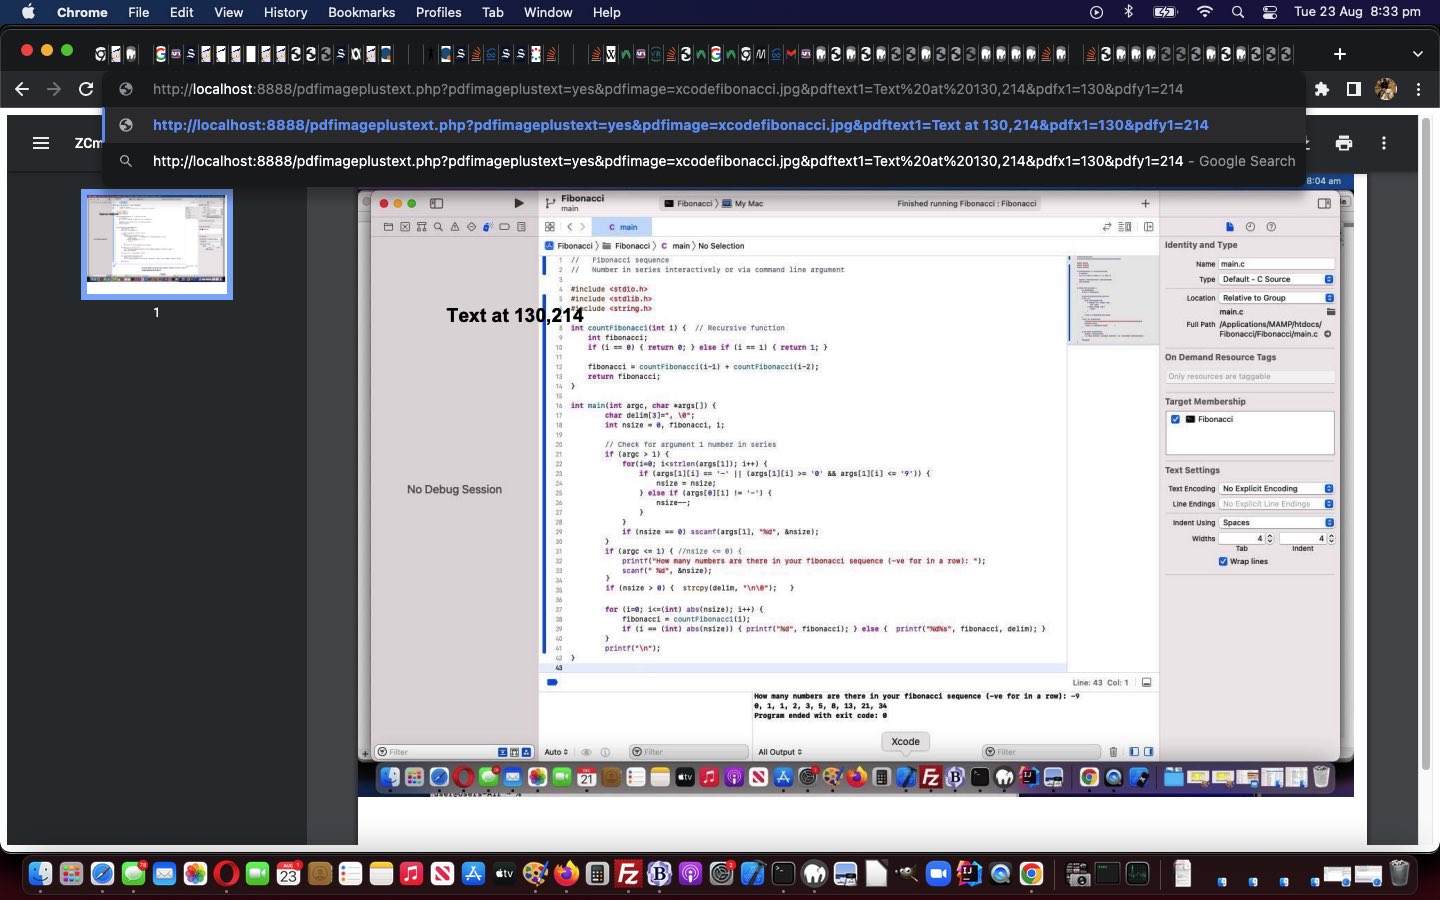
Task: Show battery status in the menu bar
Action: [1165, 12]
